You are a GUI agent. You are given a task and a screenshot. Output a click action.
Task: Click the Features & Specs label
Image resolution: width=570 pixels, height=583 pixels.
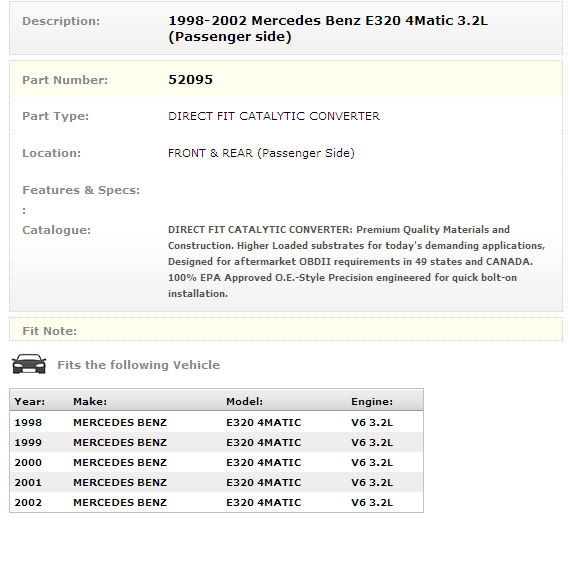[81, 190]
